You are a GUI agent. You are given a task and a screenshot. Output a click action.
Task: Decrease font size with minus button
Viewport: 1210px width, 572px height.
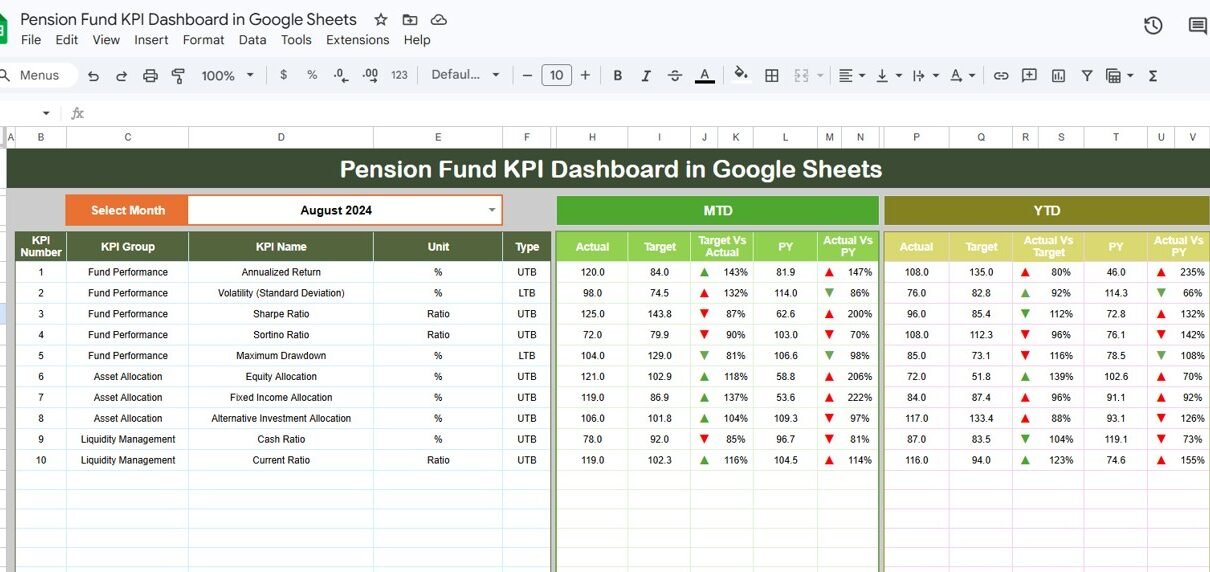(x=527, y=75)
